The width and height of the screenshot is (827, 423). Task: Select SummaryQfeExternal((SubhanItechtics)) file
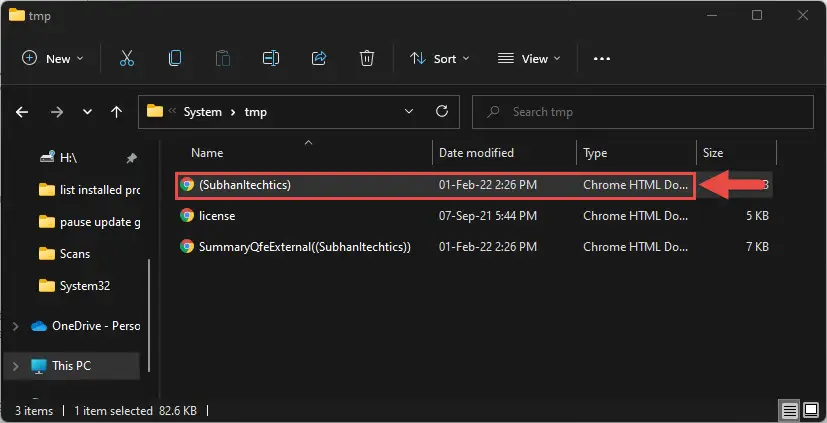click(305, 246)
